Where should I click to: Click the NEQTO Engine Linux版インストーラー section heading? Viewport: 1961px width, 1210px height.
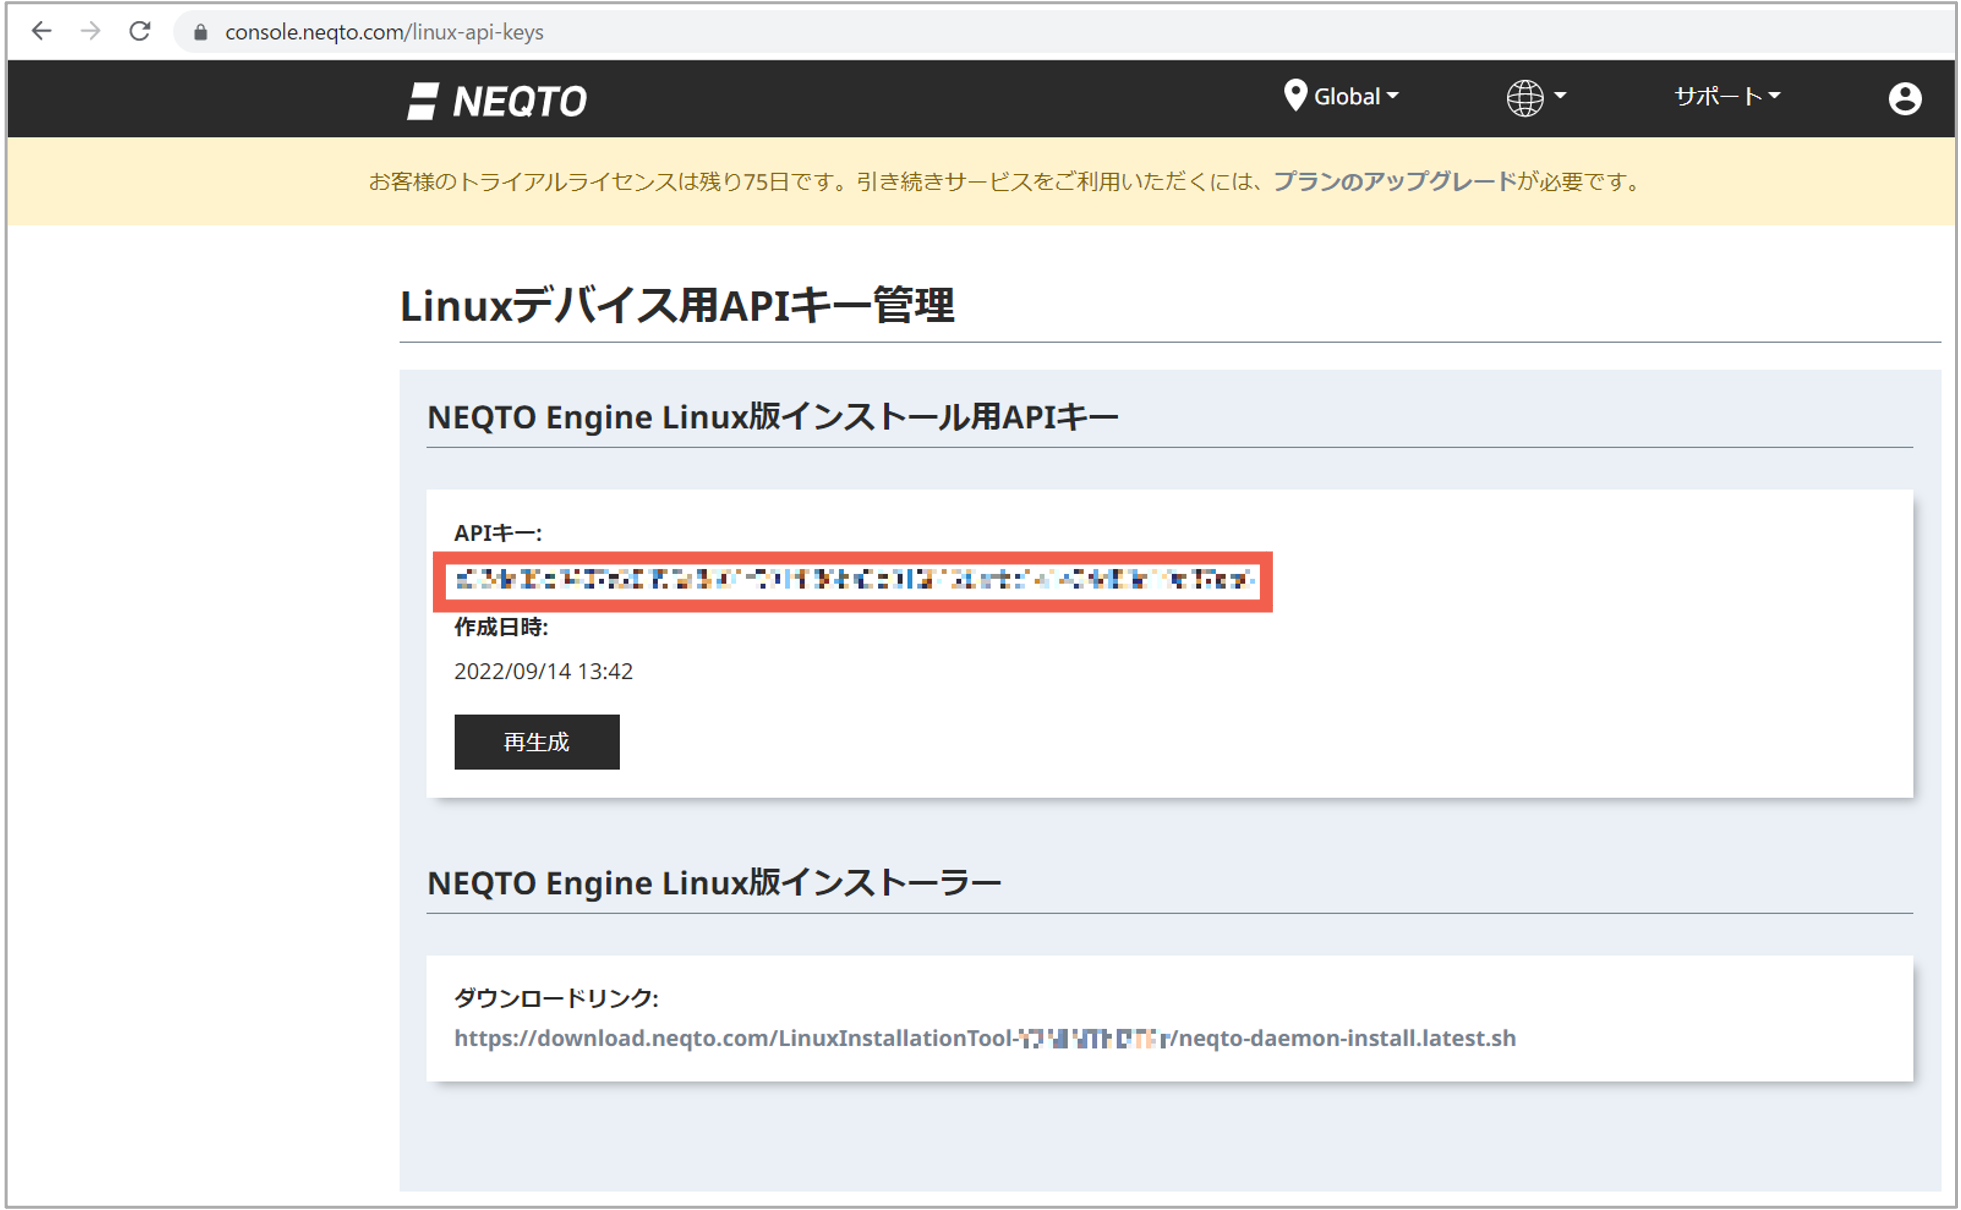coord(713,883)
